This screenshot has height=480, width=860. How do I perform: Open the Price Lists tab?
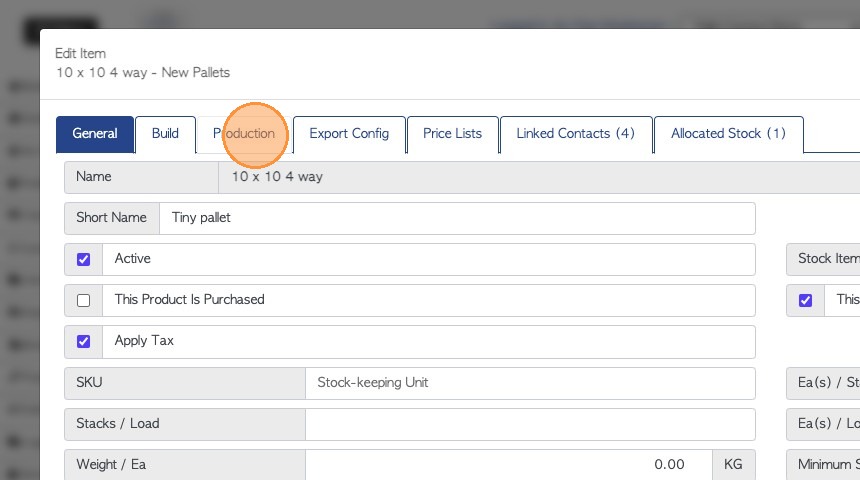pyautogui.click(x=452, y=134)
